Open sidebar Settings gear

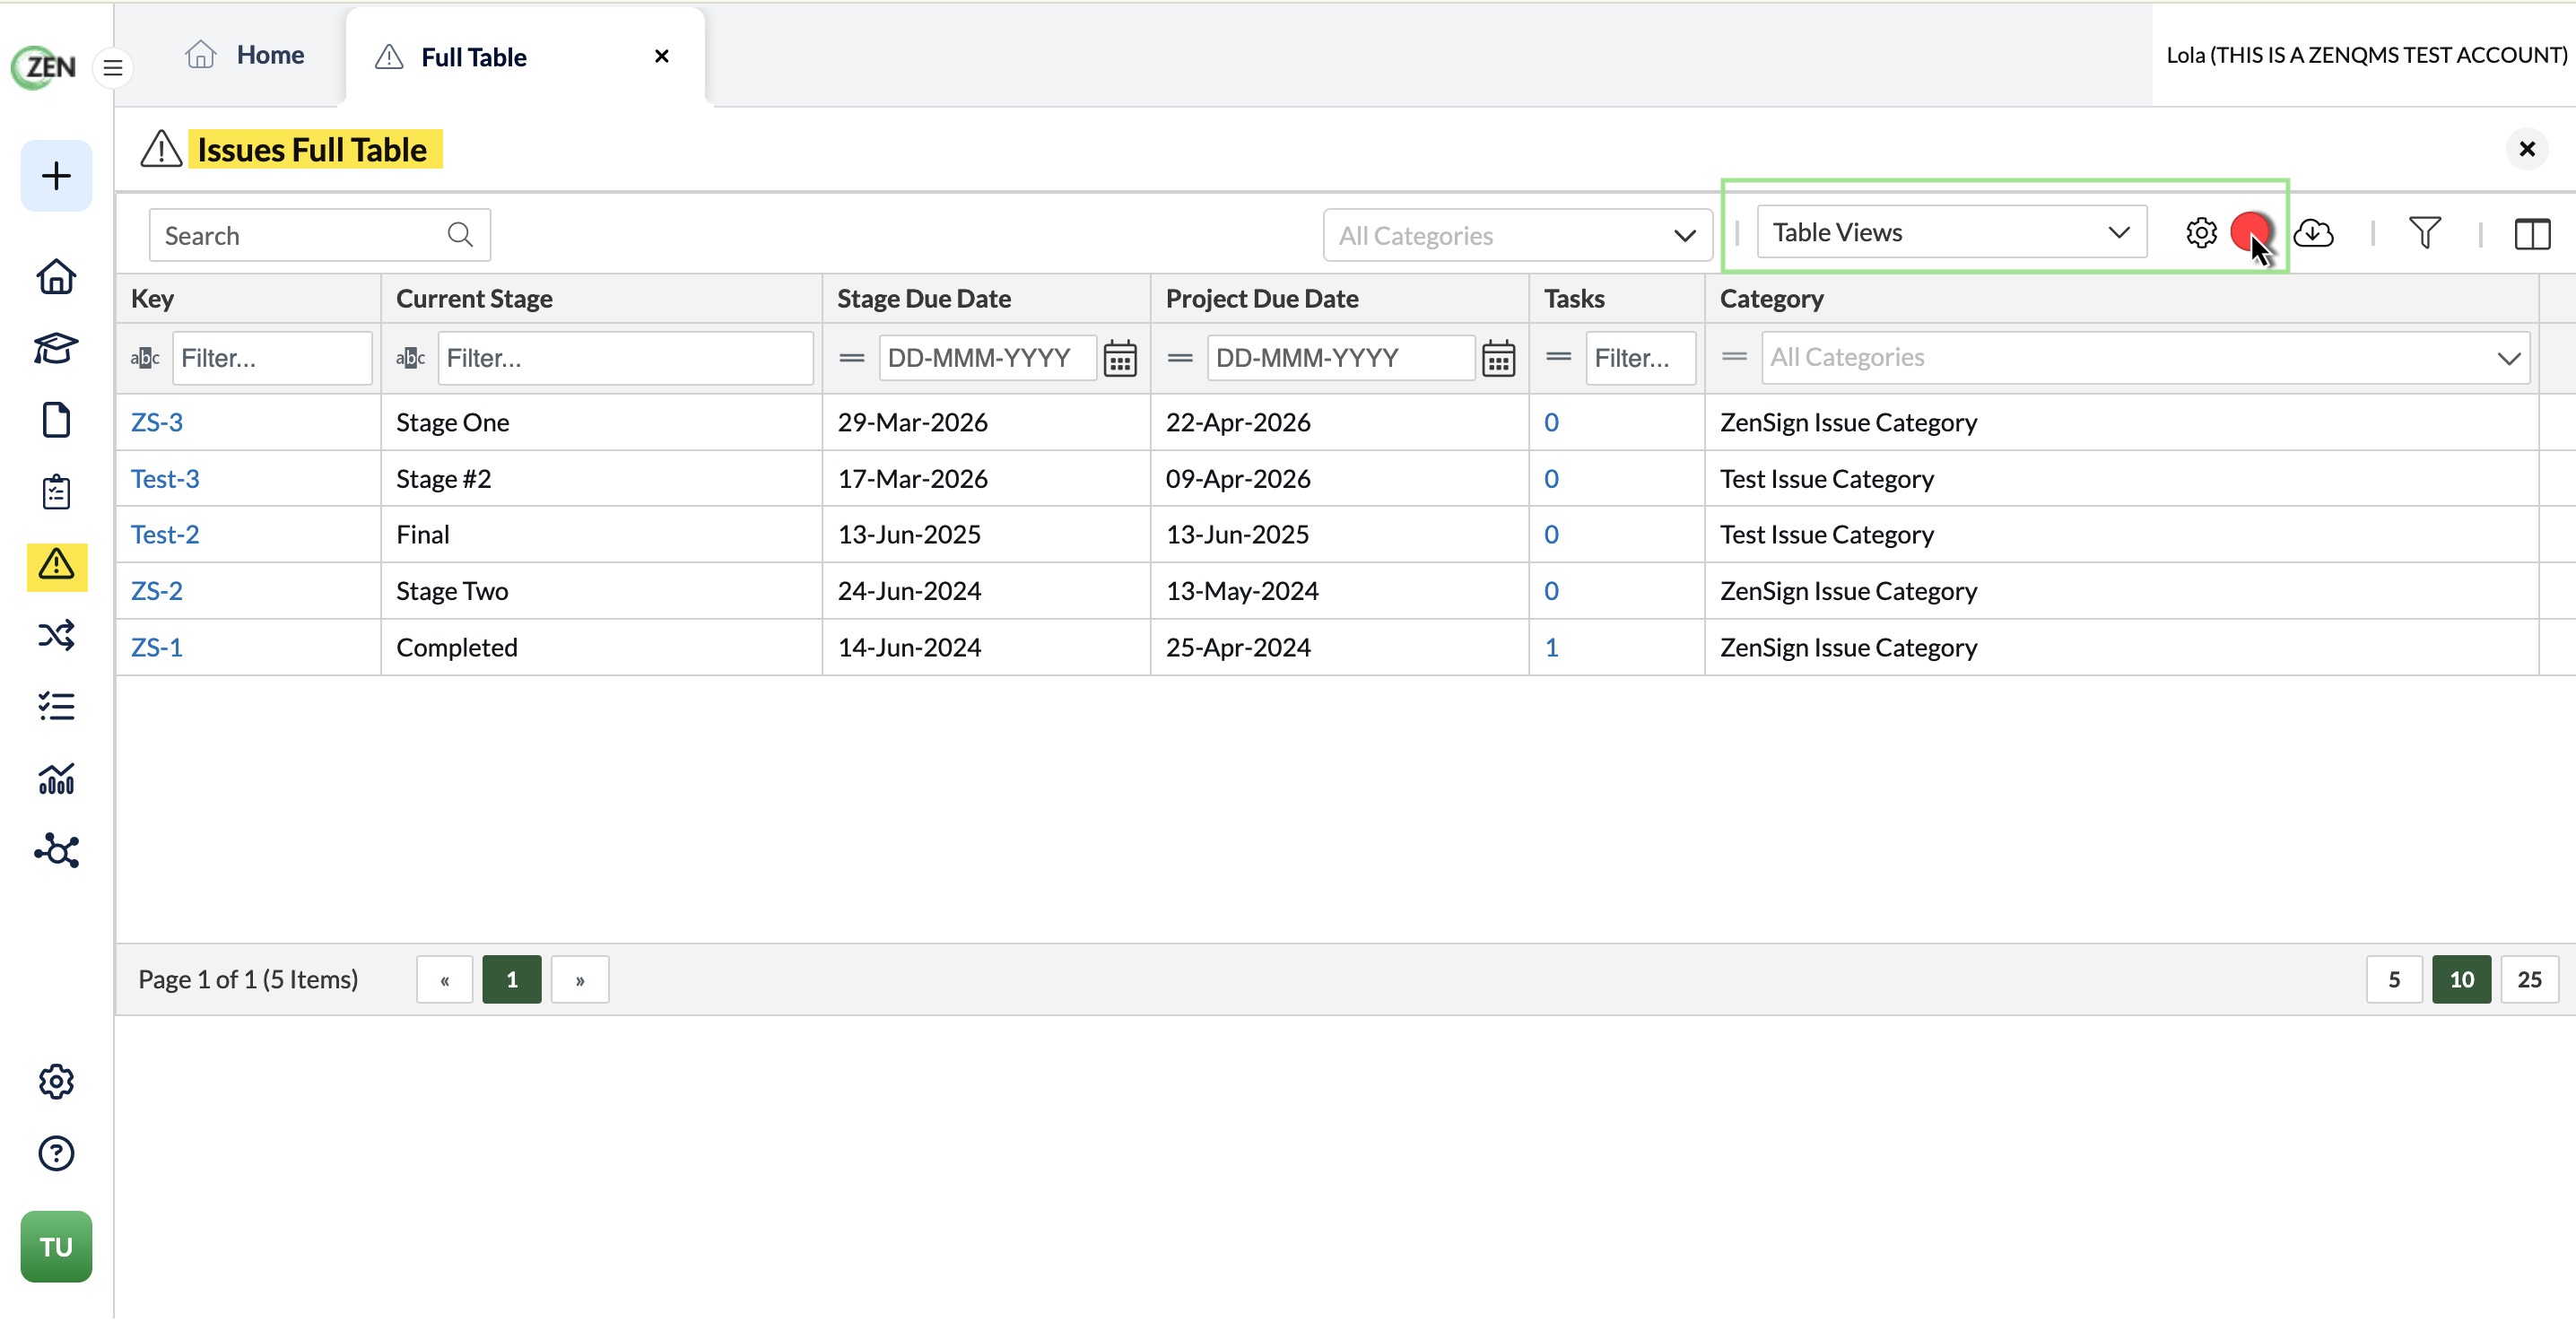tap(56, 1082)
